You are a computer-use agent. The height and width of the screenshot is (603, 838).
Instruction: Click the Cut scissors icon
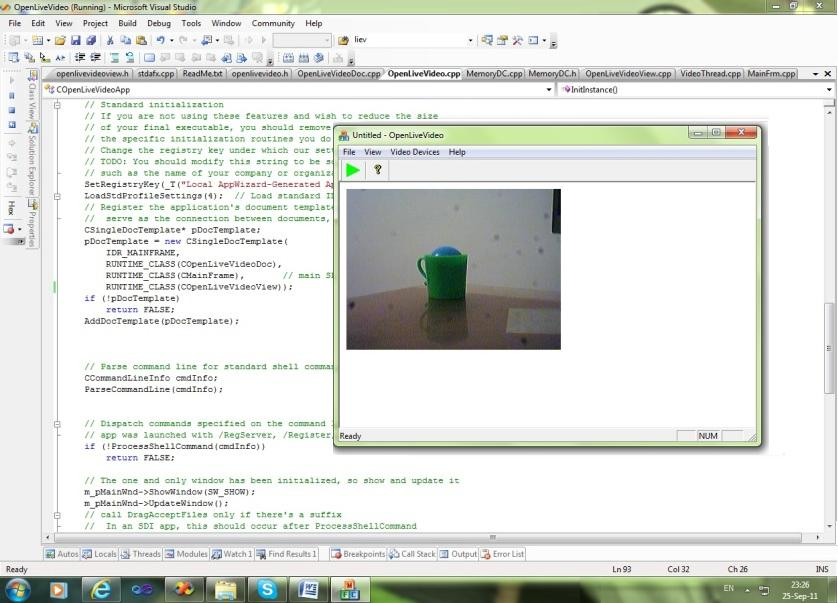[x=110, y=40]
